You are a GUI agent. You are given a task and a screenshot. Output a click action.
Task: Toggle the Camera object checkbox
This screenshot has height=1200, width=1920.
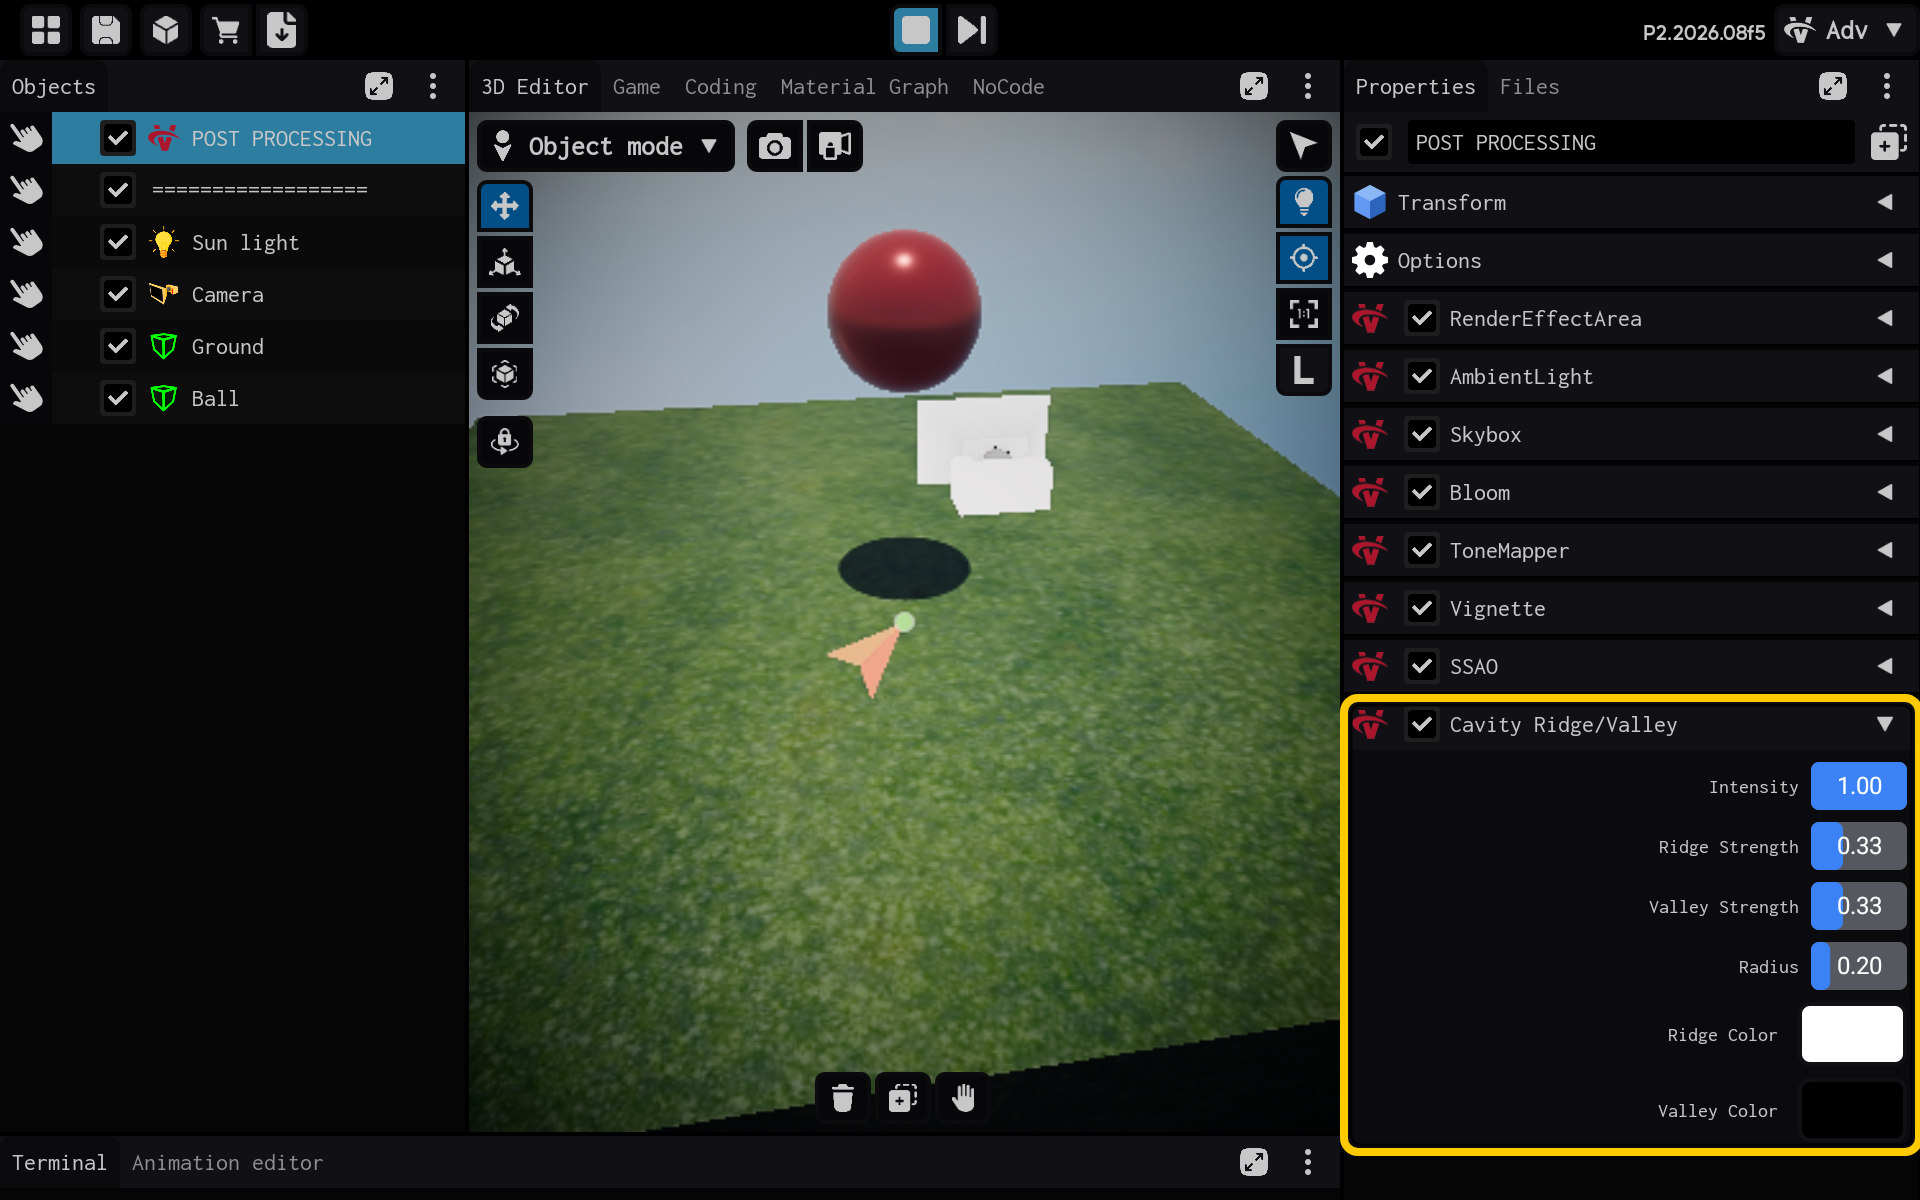(118, 294)
